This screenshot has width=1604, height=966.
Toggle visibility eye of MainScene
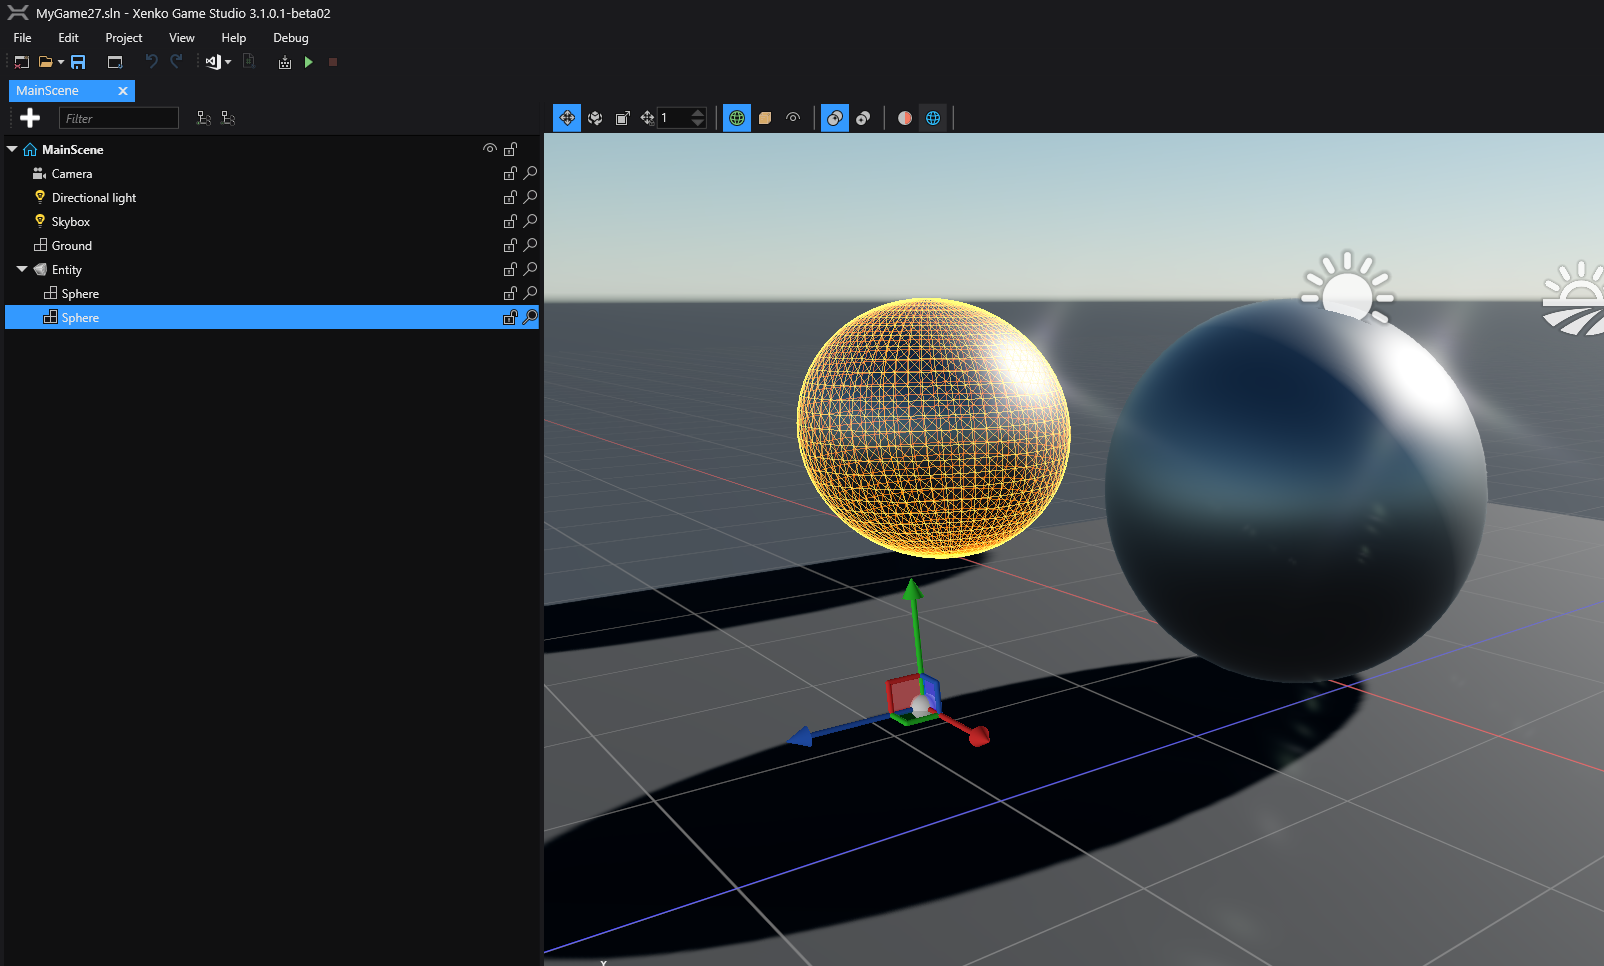490,149
